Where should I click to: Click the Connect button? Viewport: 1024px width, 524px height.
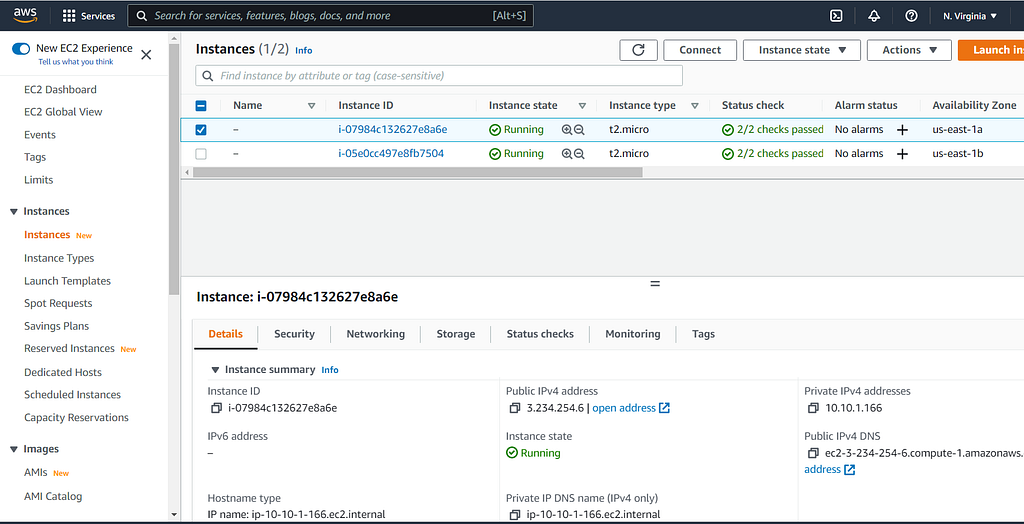[x=700, y=50]
